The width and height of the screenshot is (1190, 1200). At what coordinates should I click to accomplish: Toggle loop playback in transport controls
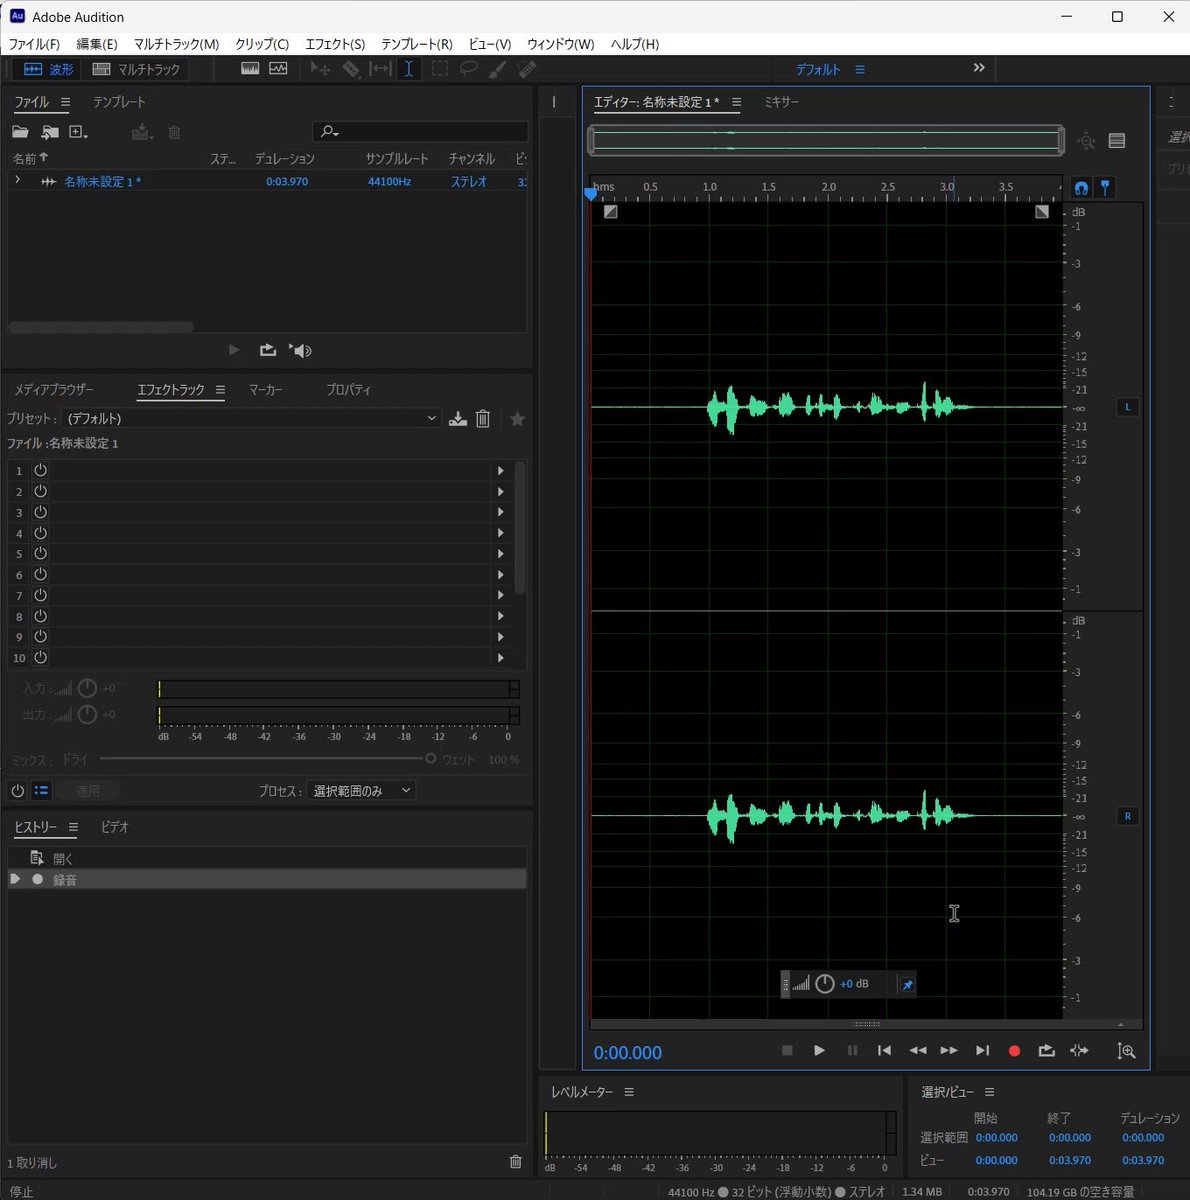pos(1046,1051)
